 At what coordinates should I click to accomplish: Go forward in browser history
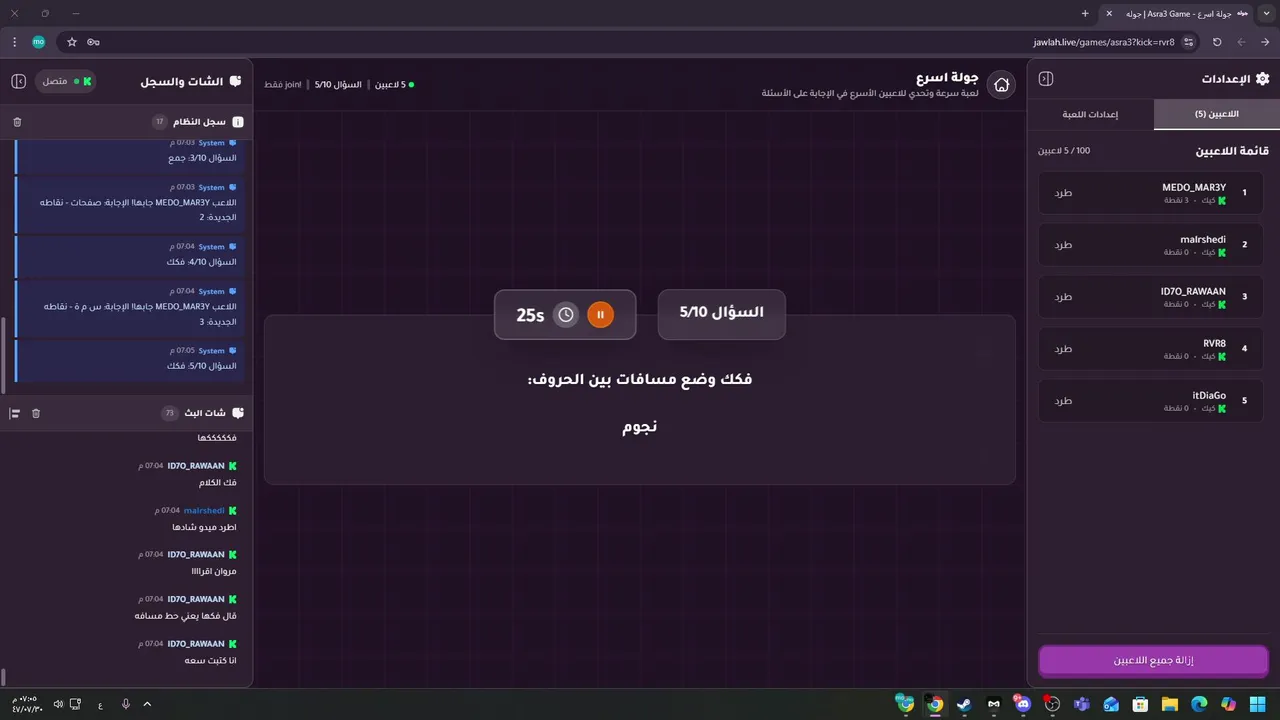[1241, 42]
